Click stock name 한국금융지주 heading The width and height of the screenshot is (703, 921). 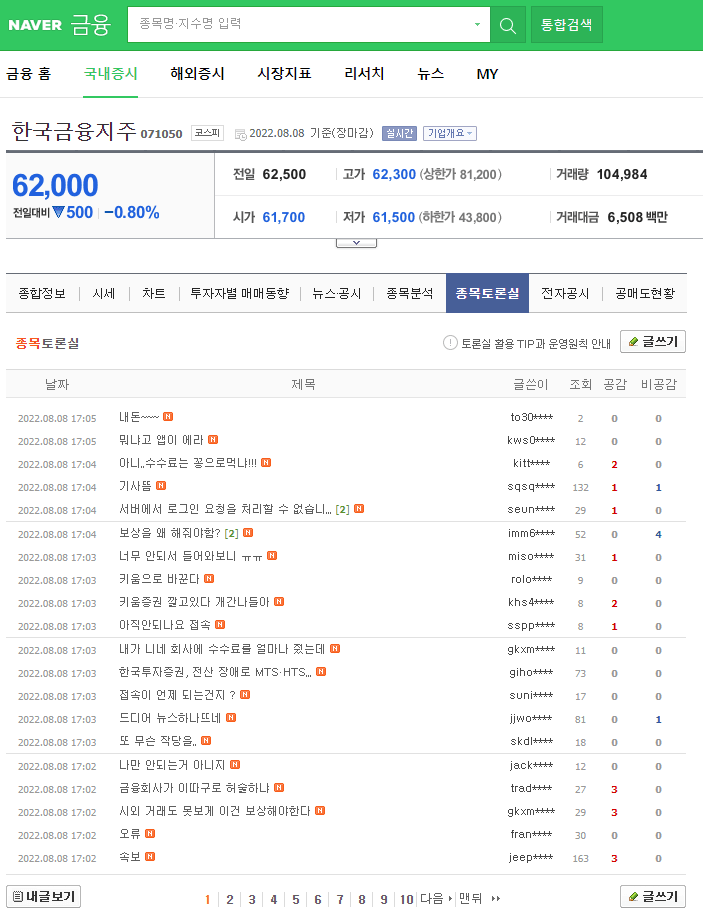[x=74, y=131]
